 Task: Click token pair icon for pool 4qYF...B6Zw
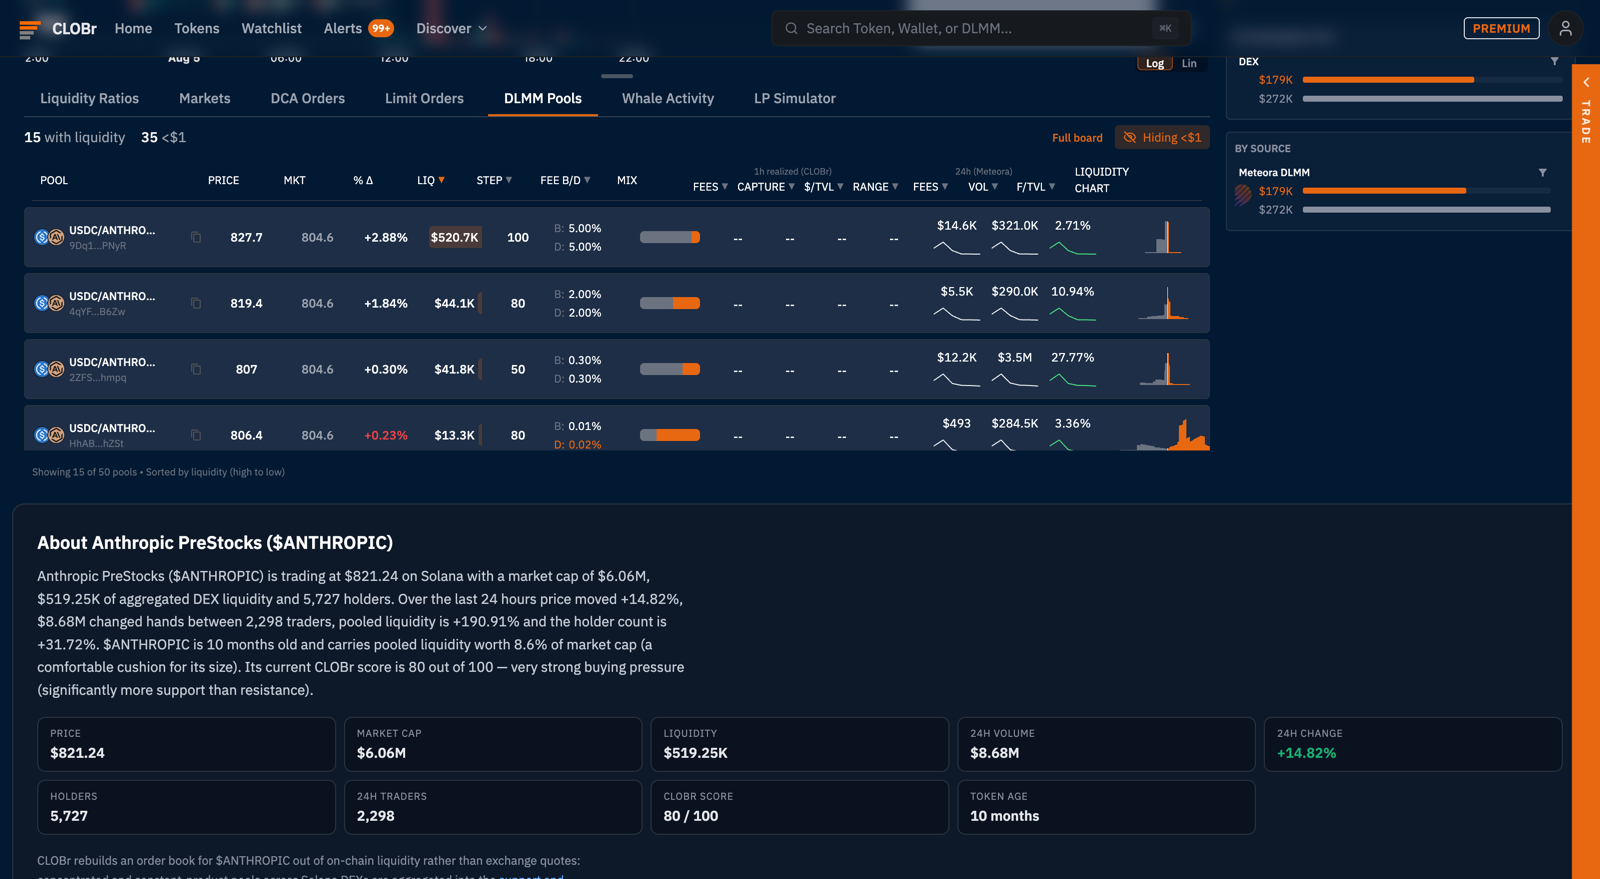49,303
